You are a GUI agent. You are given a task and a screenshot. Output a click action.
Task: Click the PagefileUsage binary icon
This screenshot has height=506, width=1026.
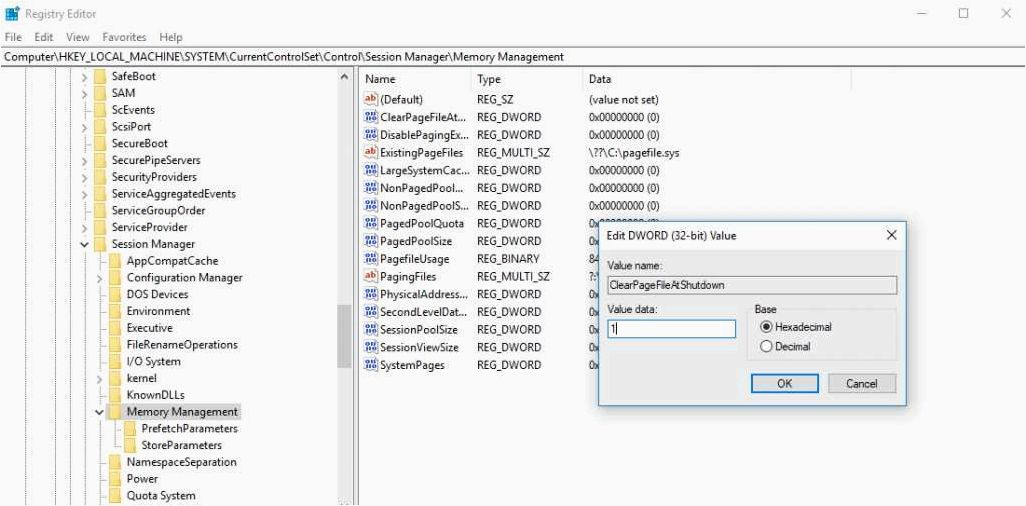[371, 259]
